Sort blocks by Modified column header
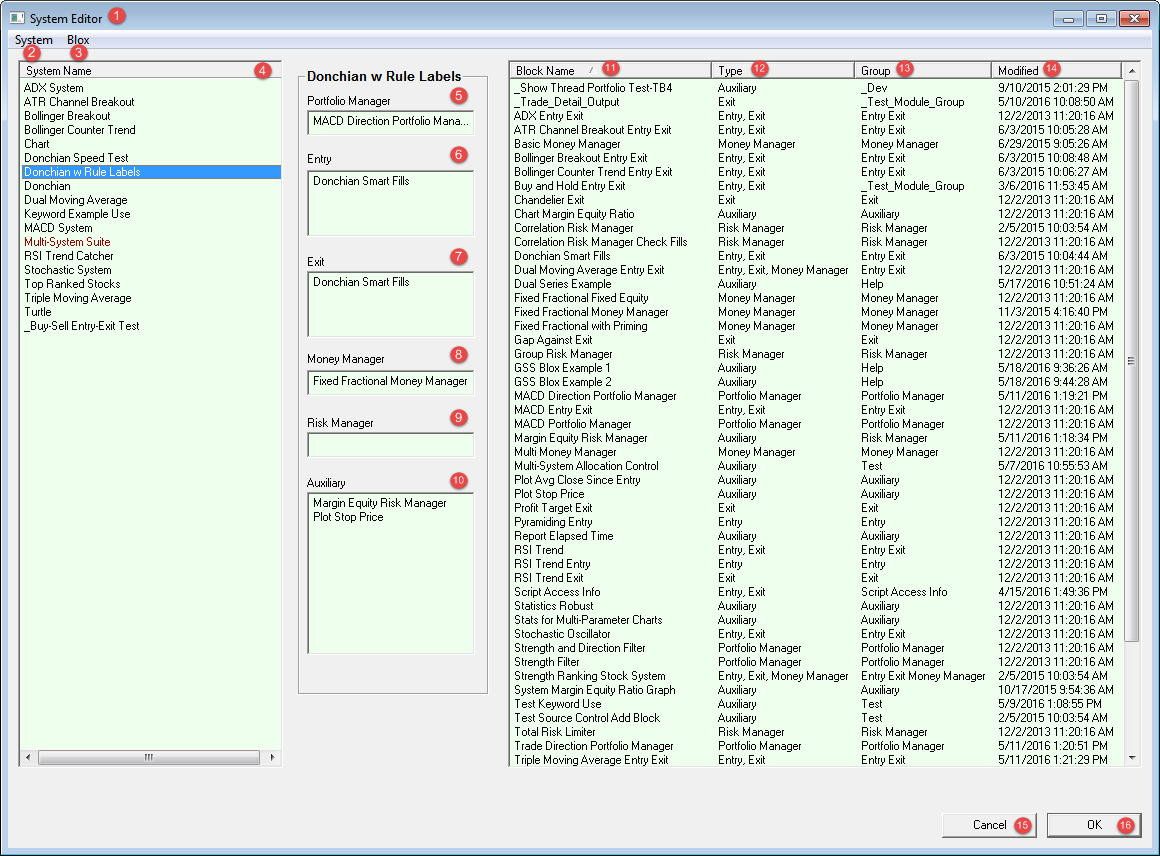This screenshot has width=1160, height=856. (1056, 71)
